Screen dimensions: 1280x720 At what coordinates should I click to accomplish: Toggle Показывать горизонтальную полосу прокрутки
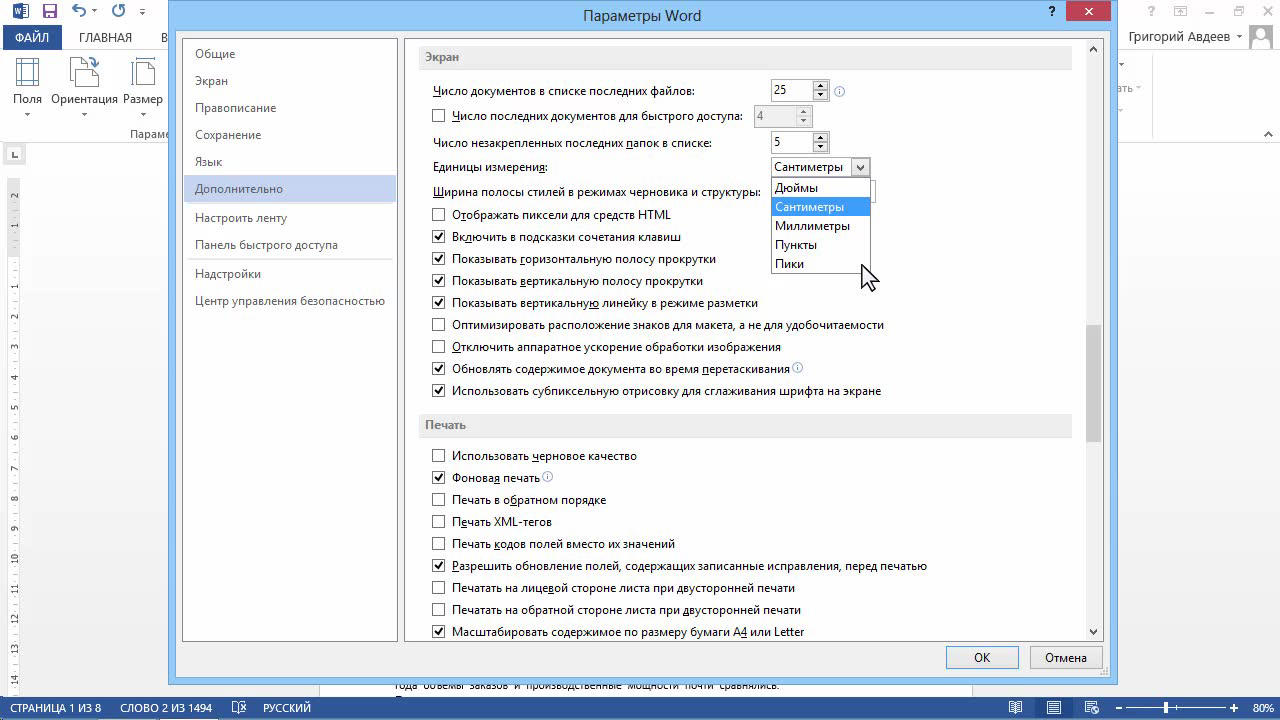coord(439,259)
